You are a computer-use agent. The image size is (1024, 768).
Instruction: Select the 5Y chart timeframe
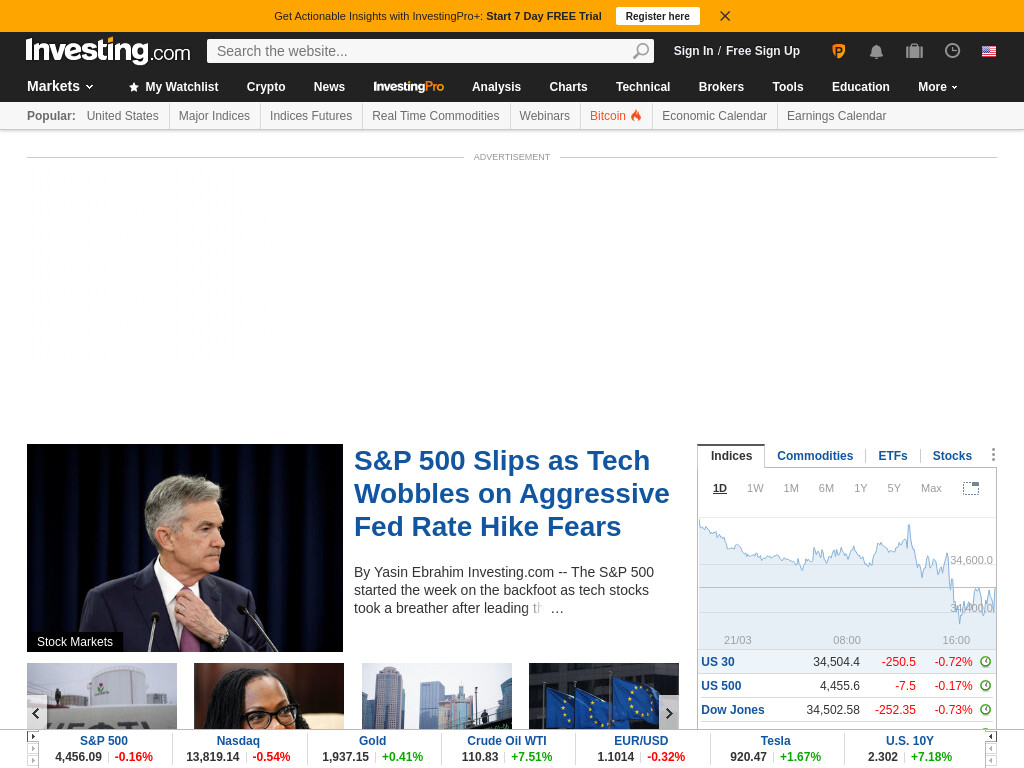pyautogui.click(x=894, y=488)
